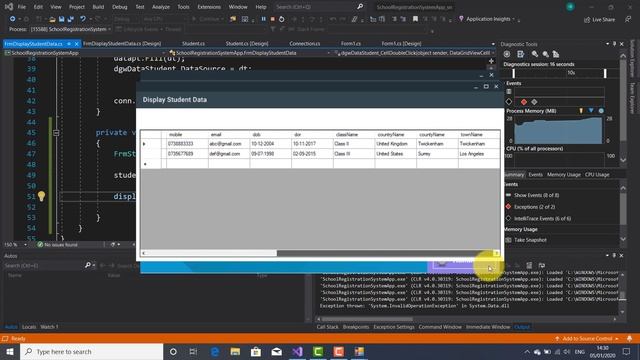Open the Debug menu
Screen dimensions: 640x360
(x=120, y=7)
